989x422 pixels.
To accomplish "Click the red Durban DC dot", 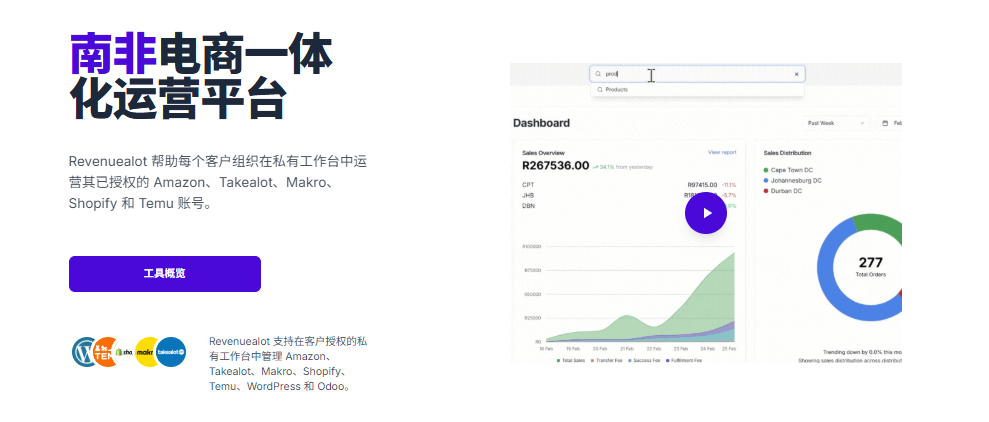I will (x=766, y=191).
